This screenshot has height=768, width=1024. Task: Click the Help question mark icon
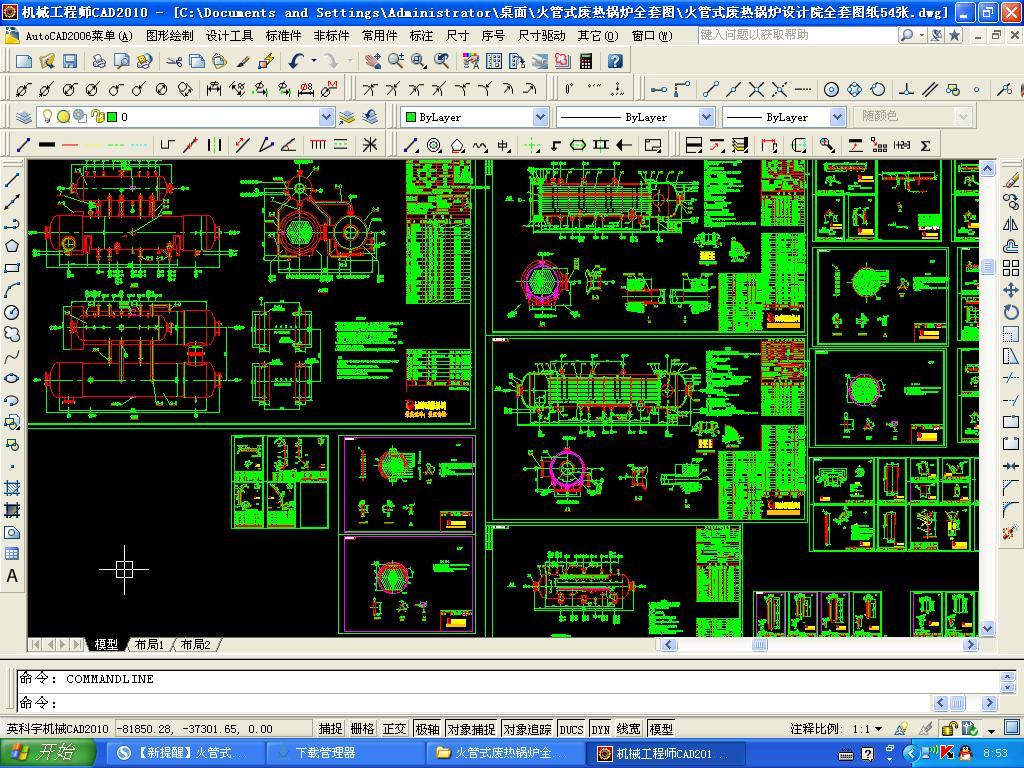tap(615, 61)
